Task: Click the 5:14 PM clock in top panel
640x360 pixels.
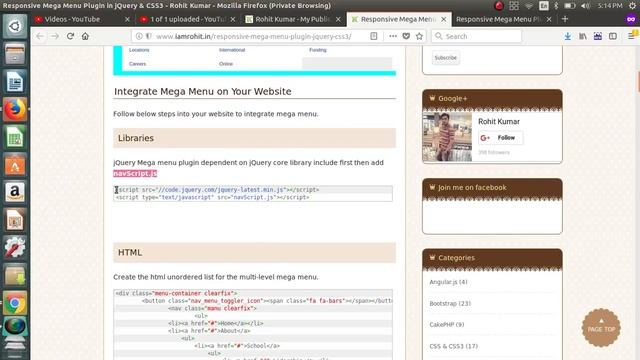Action: [610, 6]
